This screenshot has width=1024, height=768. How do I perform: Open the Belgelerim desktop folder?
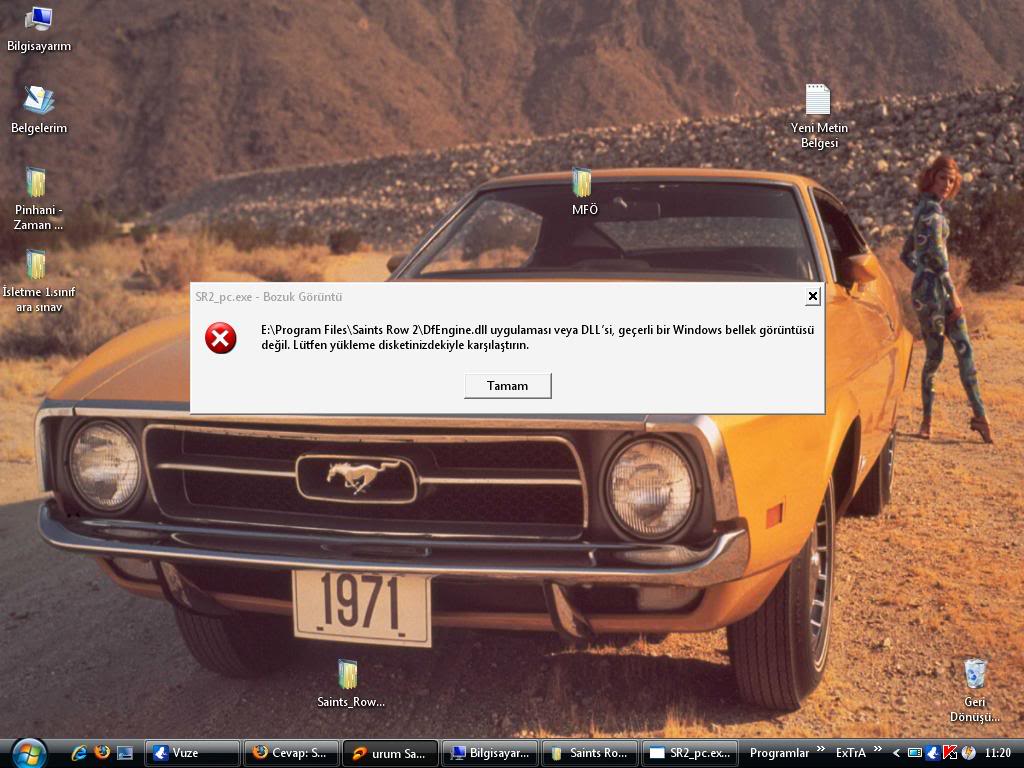coord(38,101)
